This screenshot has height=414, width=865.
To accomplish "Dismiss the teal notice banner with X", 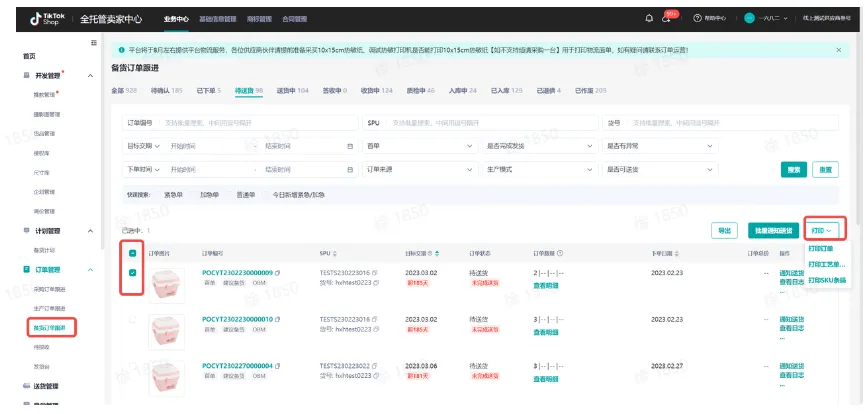I will click(839, 50).
